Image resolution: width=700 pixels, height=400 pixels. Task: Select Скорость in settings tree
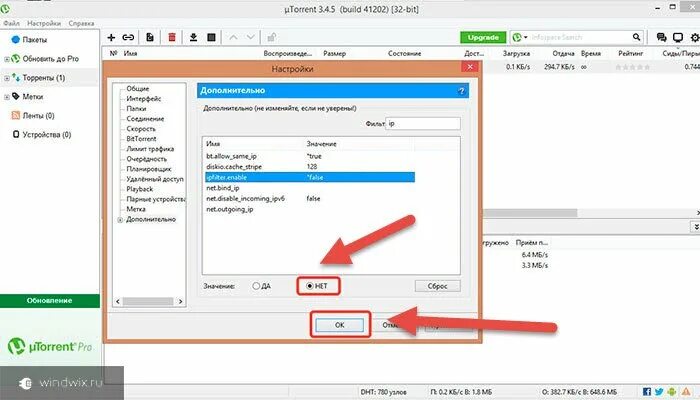pyautogui.click(x=141, y=129)
